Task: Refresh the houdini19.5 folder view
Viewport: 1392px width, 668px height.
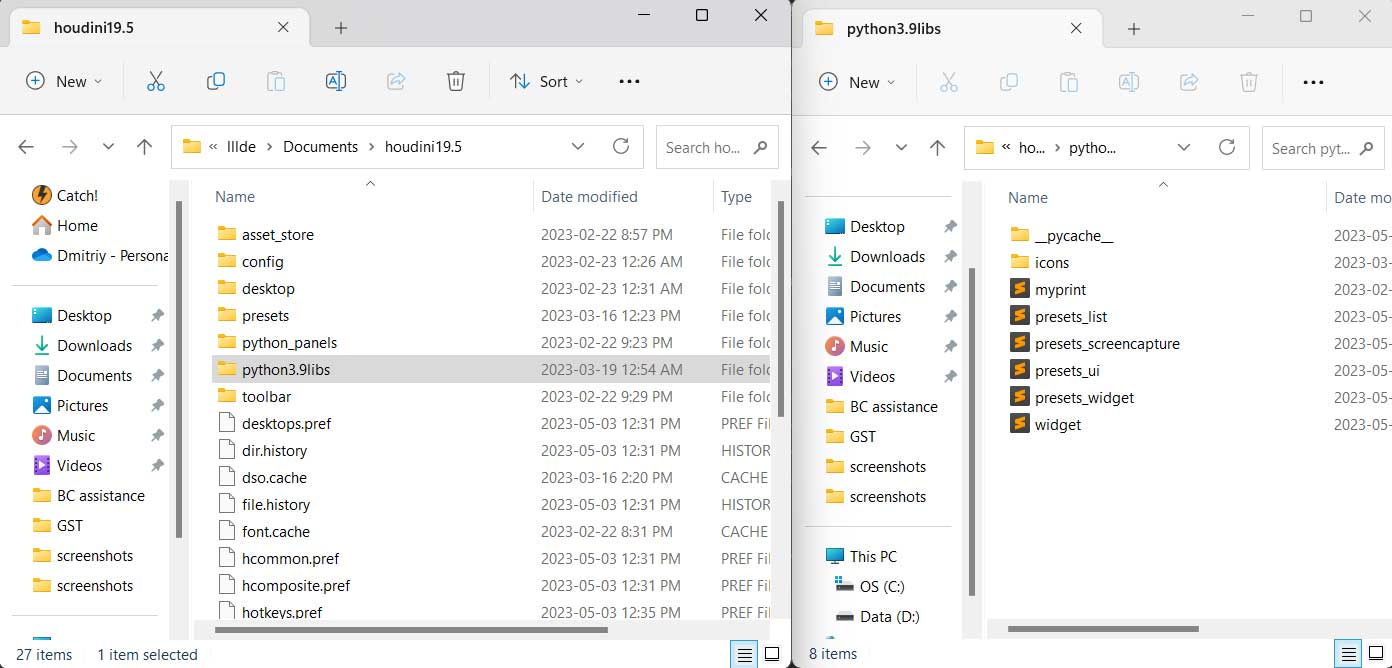Action: point(621,146)
